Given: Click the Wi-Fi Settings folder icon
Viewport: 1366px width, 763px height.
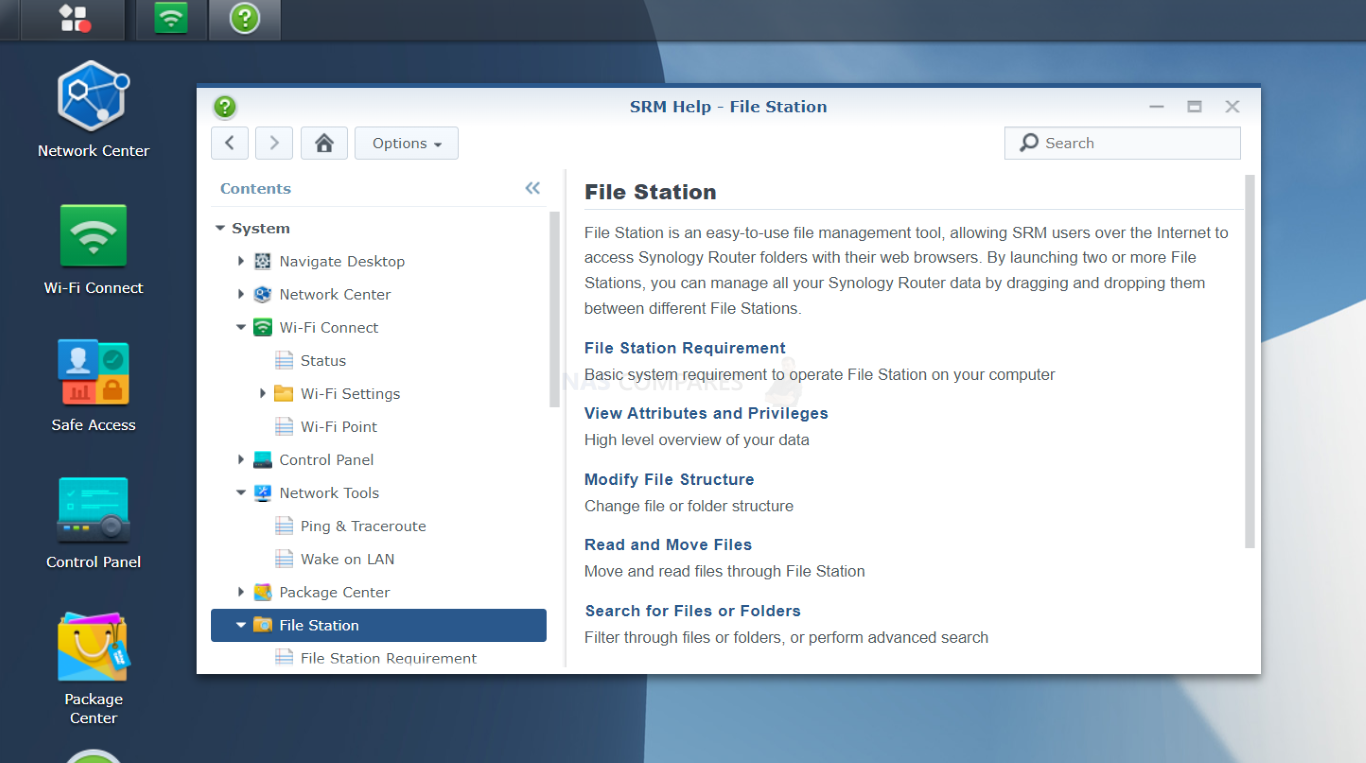Looking at the screenshot, I should pos(284,393).
